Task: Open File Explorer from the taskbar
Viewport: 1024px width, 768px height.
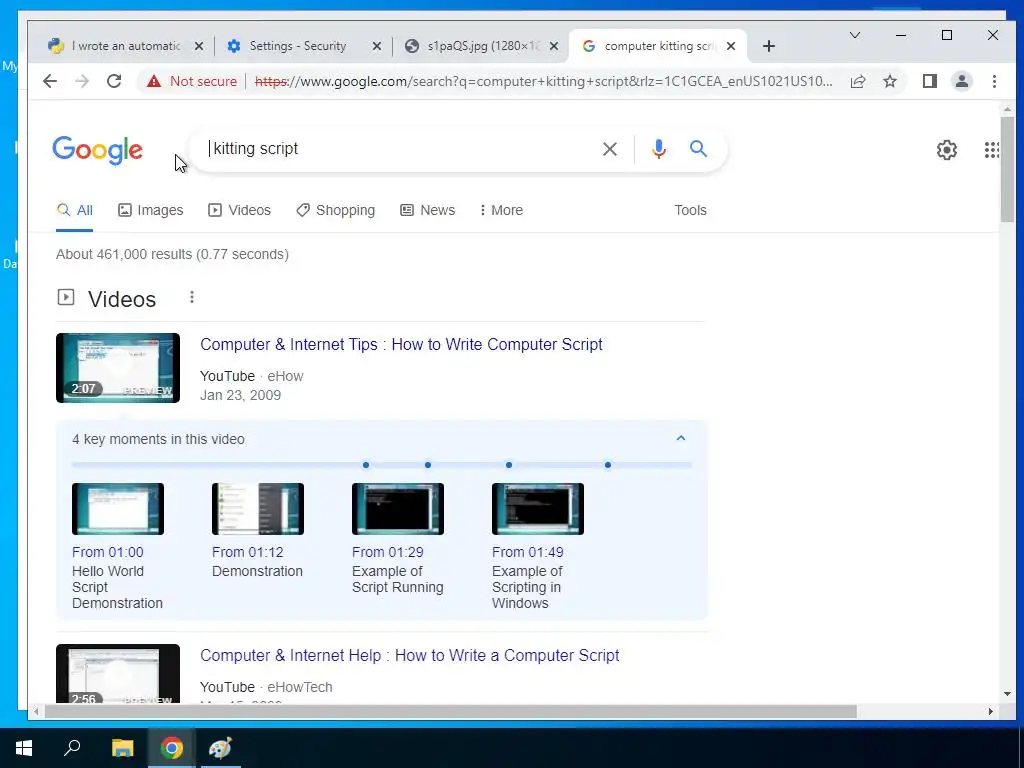Action: [122, 748]
